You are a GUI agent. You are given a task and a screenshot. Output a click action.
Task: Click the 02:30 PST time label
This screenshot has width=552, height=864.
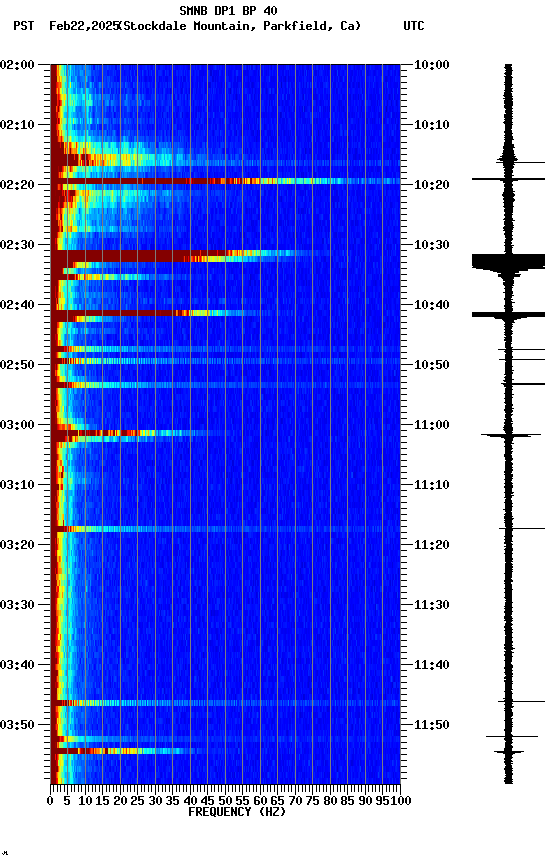[x=17, y=245]
